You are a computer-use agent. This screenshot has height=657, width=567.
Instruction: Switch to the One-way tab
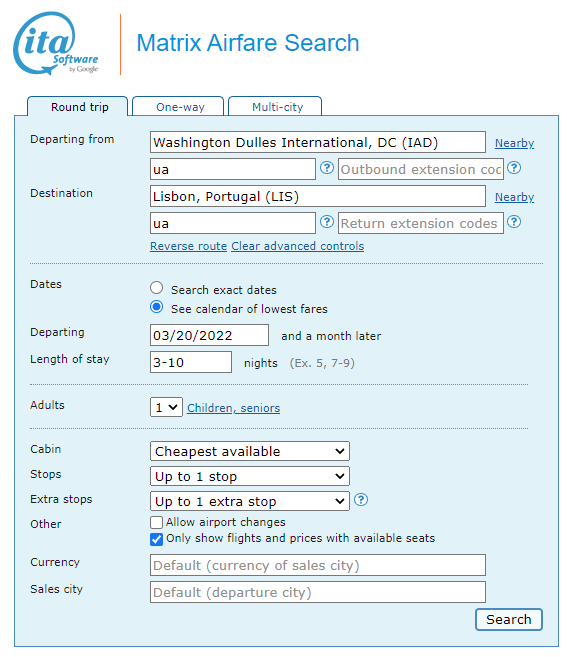(179, 106)
